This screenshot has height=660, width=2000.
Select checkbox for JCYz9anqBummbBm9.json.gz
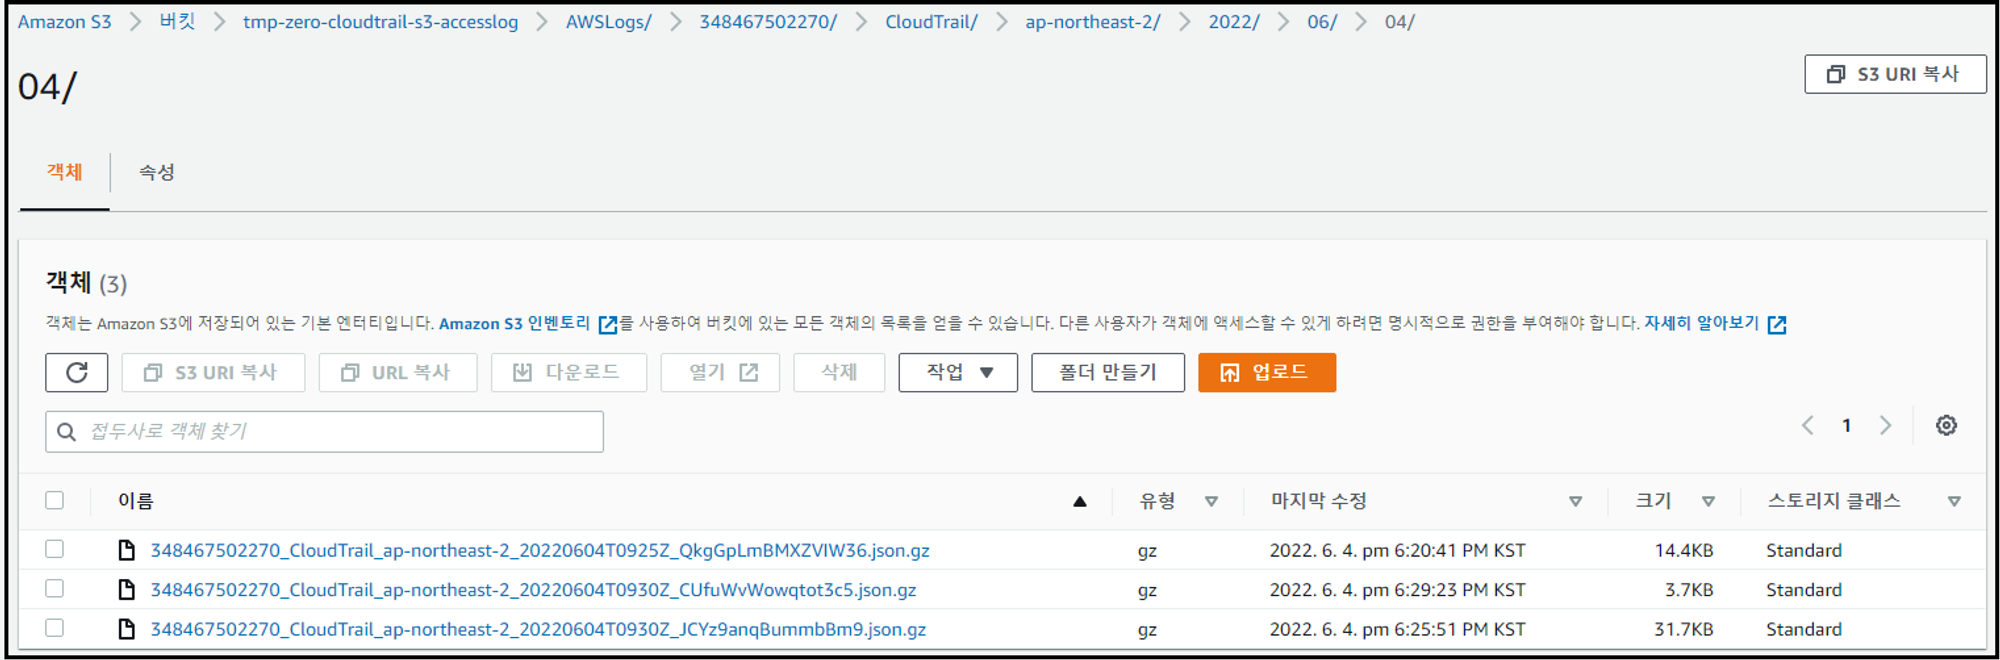click(55, 628)
